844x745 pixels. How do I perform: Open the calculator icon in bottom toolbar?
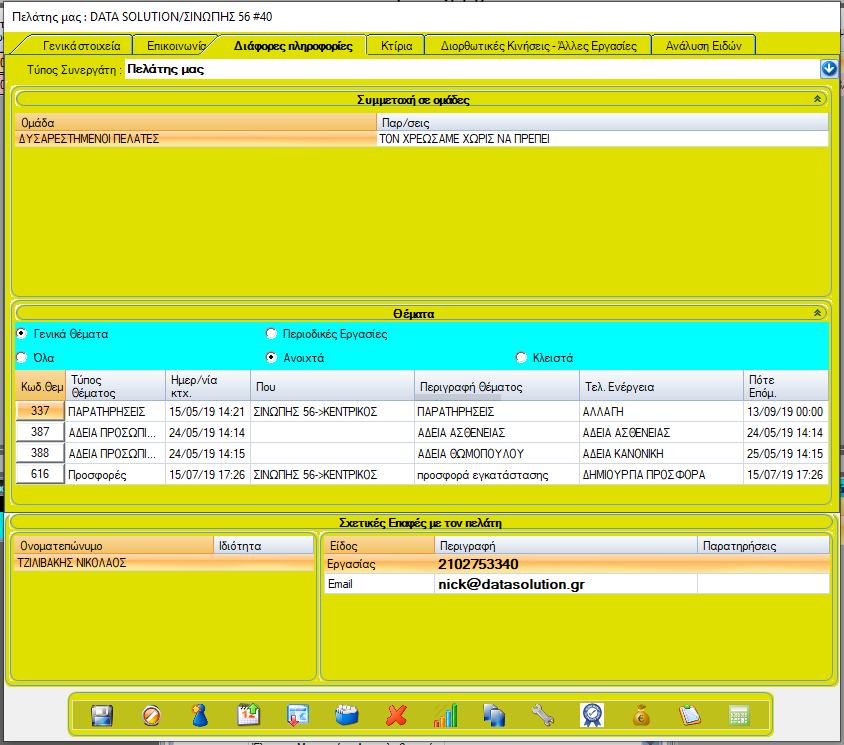click(740, 715)
